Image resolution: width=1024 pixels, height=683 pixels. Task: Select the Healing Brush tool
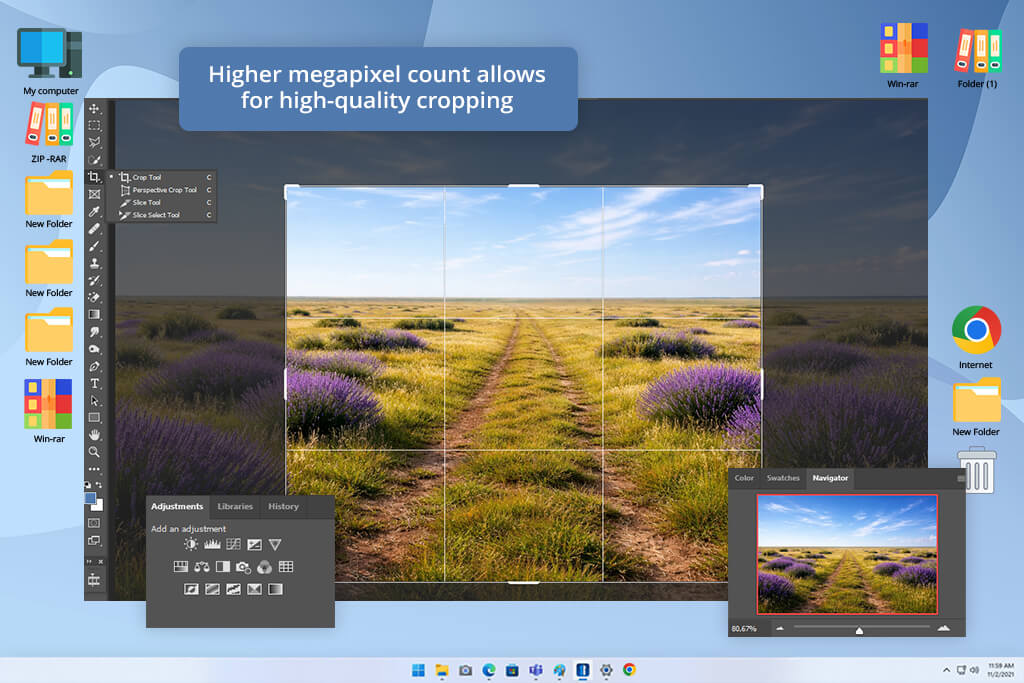[x=94, y=229]
